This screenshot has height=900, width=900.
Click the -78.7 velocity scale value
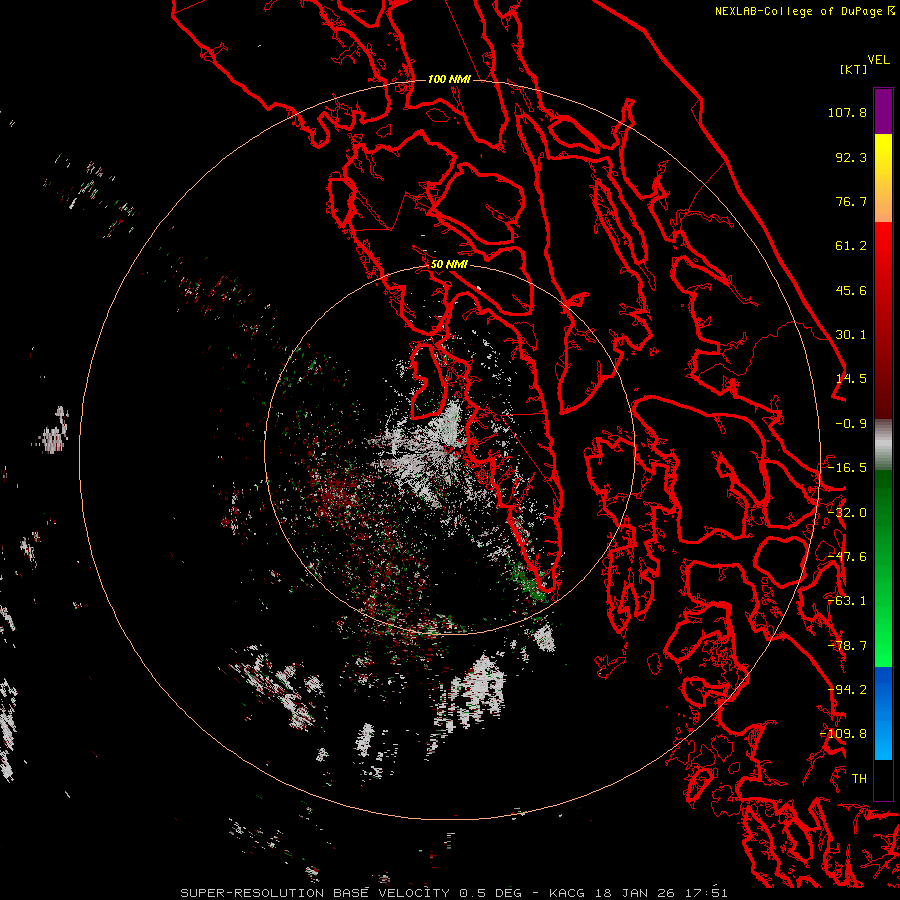pyautogui.click(x=847, y=646)
